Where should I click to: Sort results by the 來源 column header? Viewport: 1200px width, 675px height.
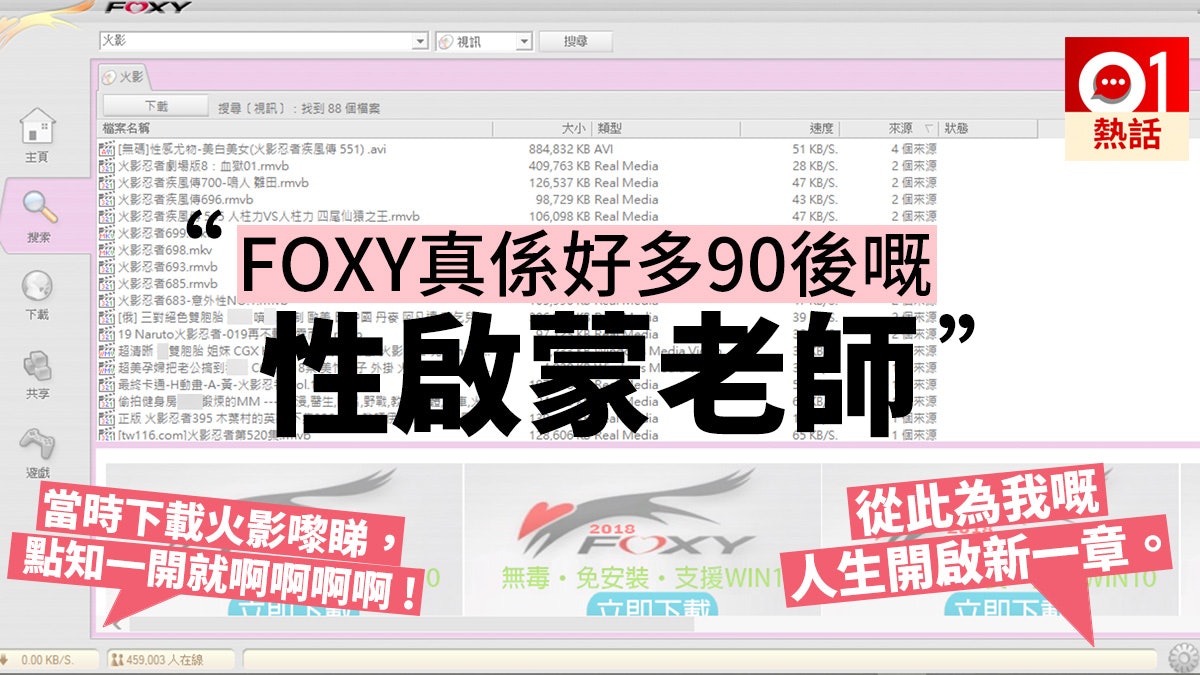coord(900,128)
